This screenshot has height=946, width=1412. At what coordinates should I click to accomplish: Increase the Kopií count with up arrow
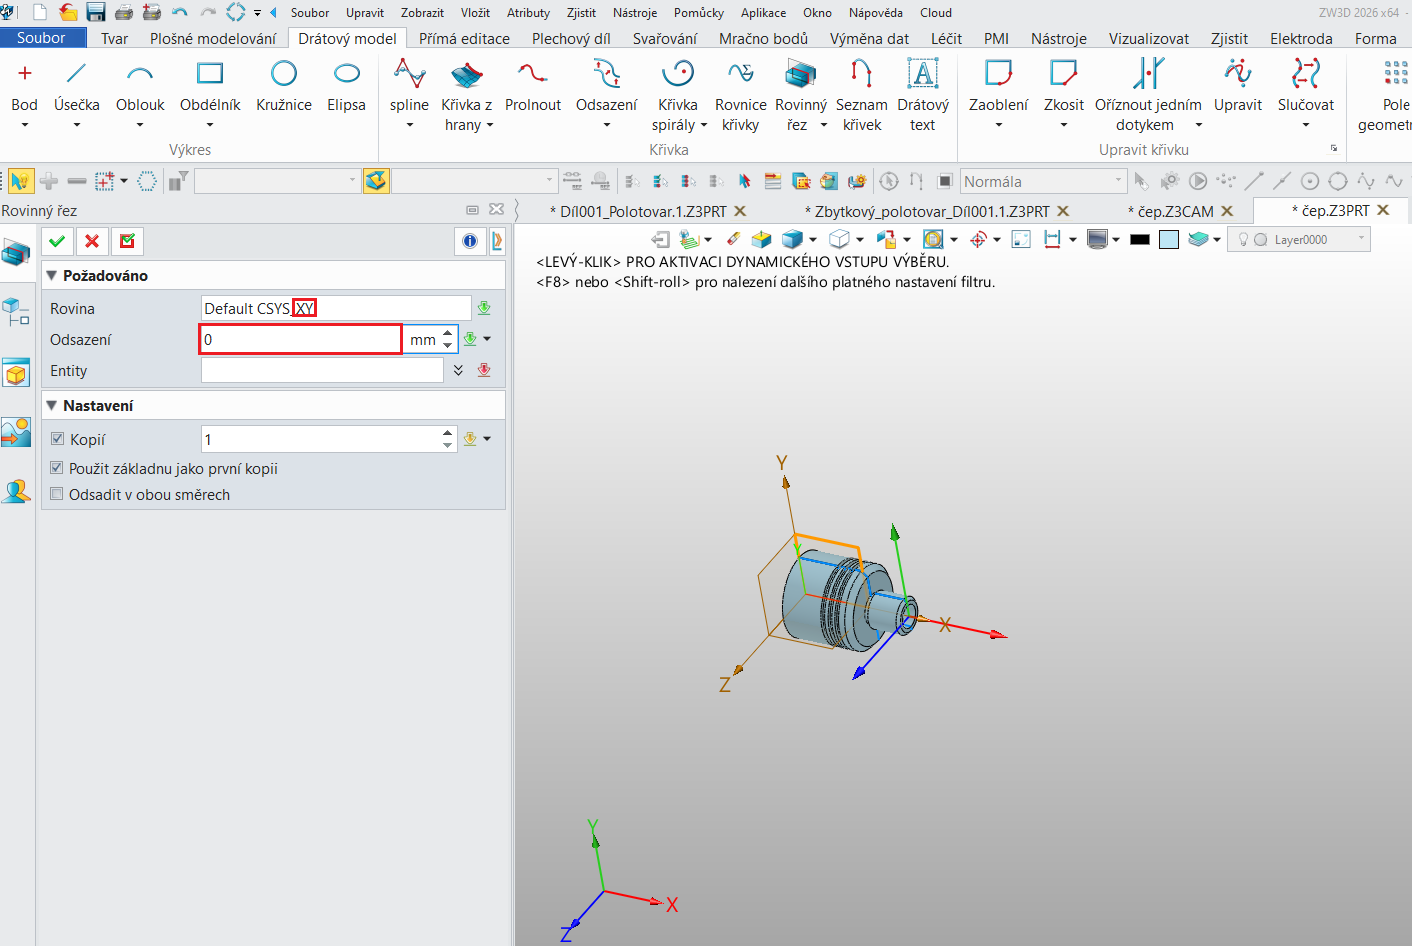point(447,433)
